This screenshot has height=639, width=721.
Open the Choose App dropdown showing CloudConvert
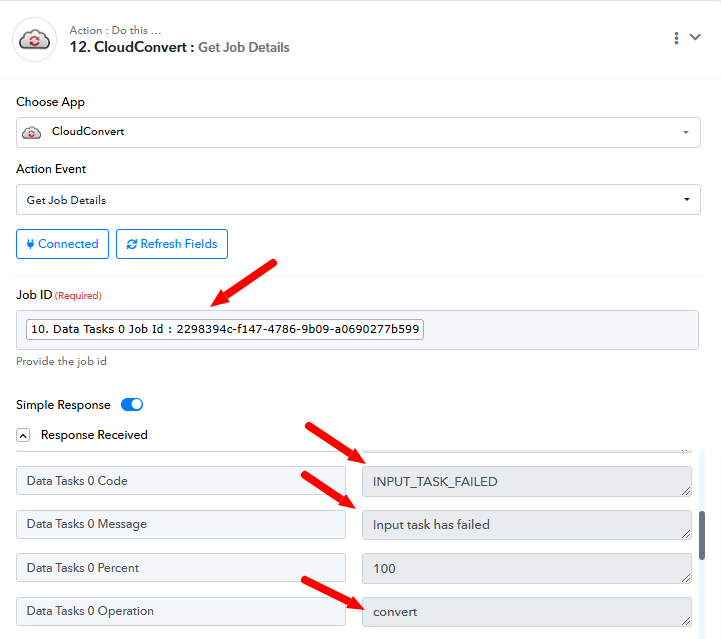coord(358,132)
